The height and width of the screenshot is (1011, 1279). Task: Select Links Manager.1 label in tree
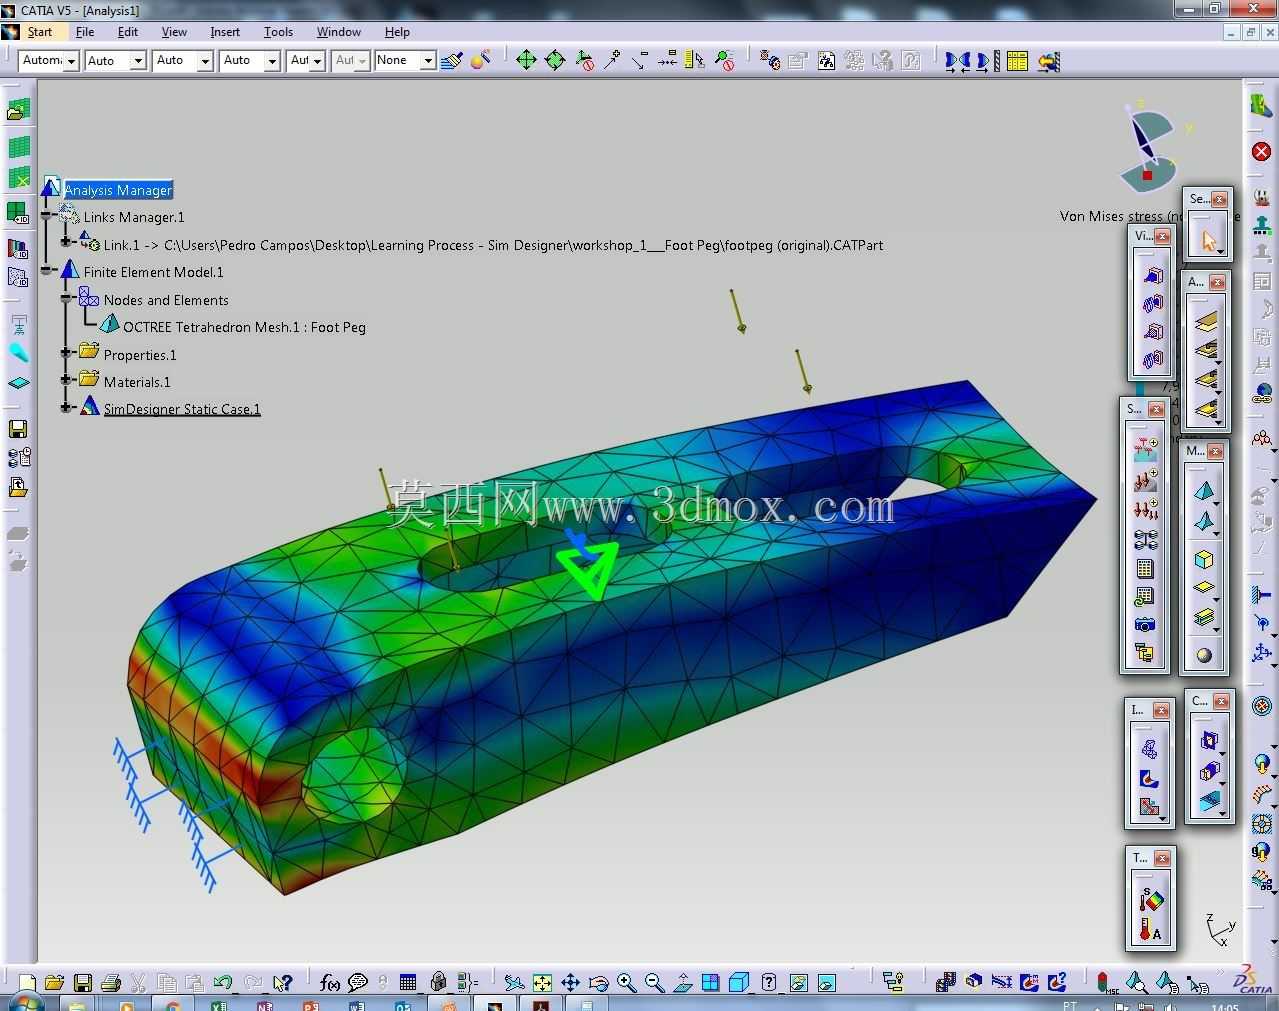(134, 217)
